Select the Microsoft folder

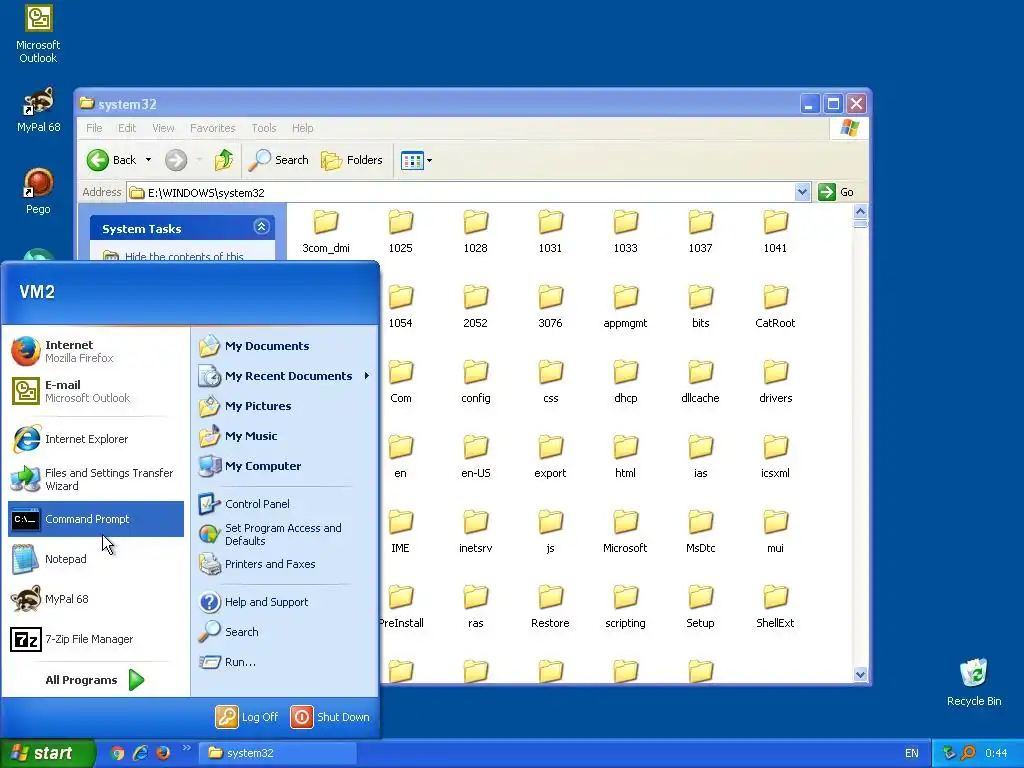click(625, 532)
